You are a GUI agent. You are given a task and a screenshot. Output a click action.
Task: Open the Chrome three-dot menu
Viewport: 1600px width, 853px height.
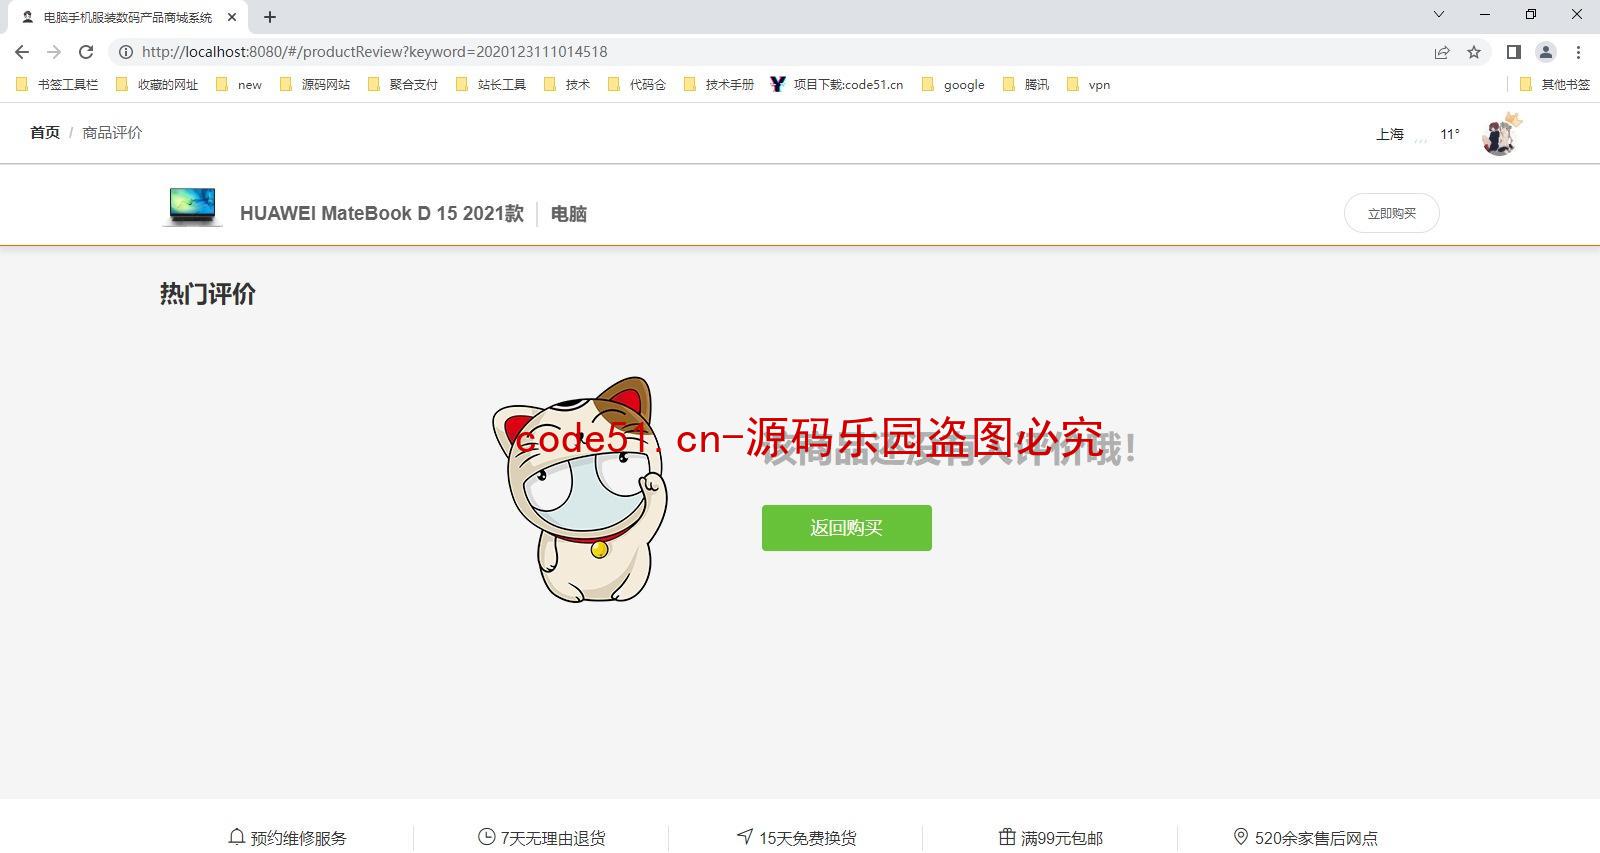[x=1579, y=52]
